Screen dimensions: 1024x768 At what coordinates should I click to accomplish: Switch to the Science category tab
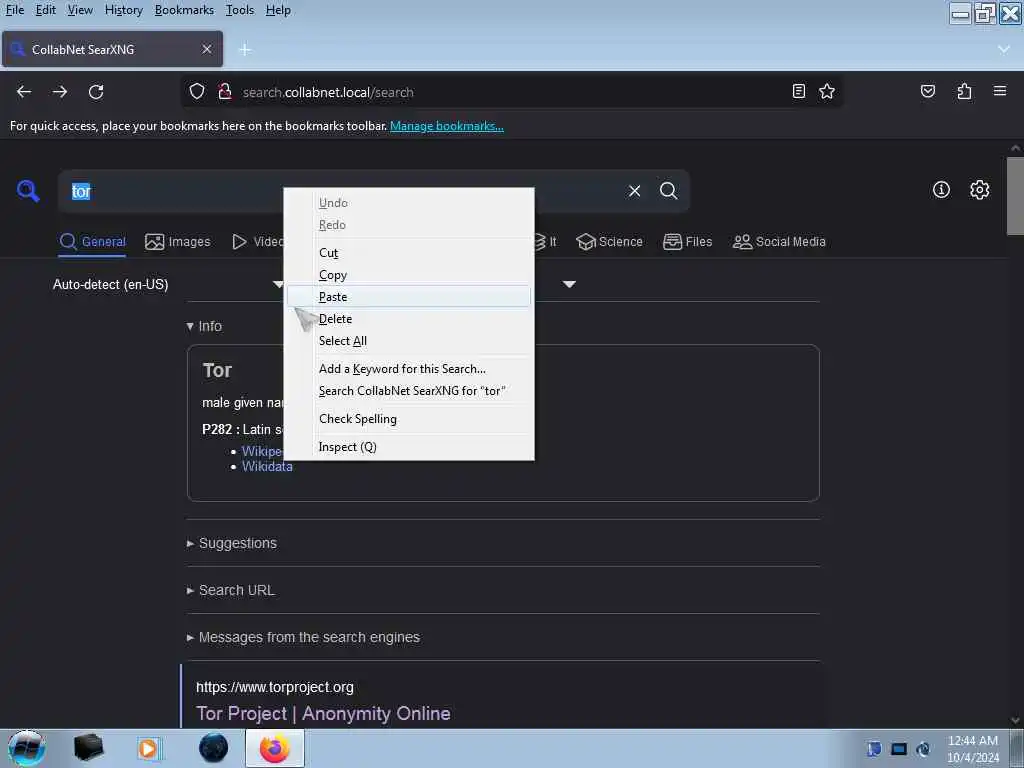pyautogui.click(x=609, y=242)
